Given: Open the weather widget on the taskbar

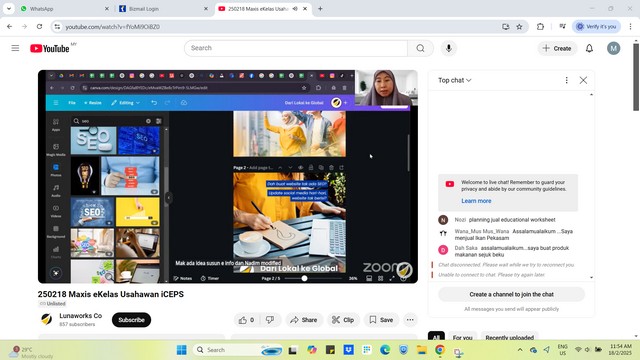Looking at the screenshot, I should point(31,352).
